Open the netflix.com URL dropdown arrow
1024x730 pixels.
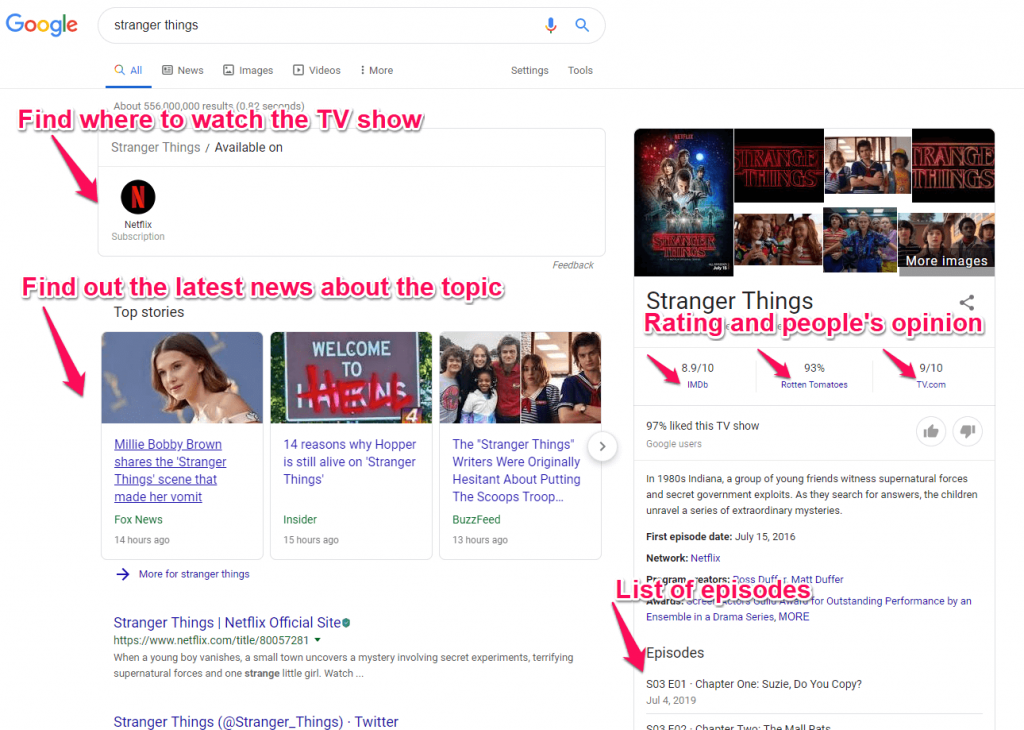pyautogui.click(x=317, y=640)
